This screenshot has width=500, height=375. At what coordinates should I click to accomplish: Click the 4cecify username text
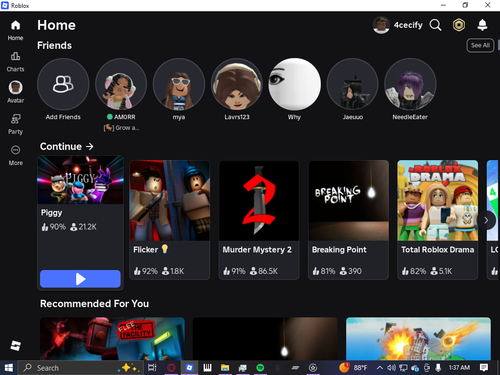point(408,25)
